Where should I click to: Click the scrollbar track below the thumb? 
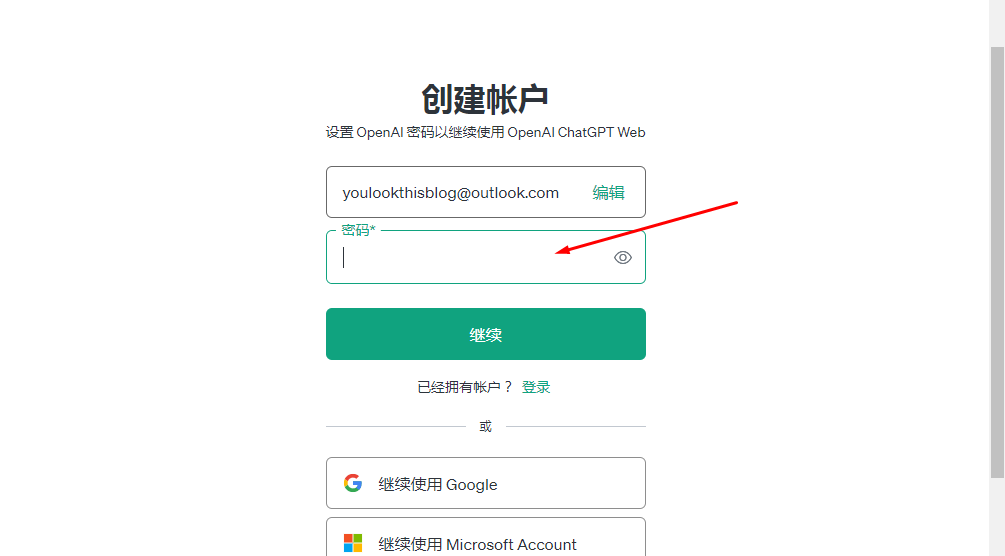point(997,516)
